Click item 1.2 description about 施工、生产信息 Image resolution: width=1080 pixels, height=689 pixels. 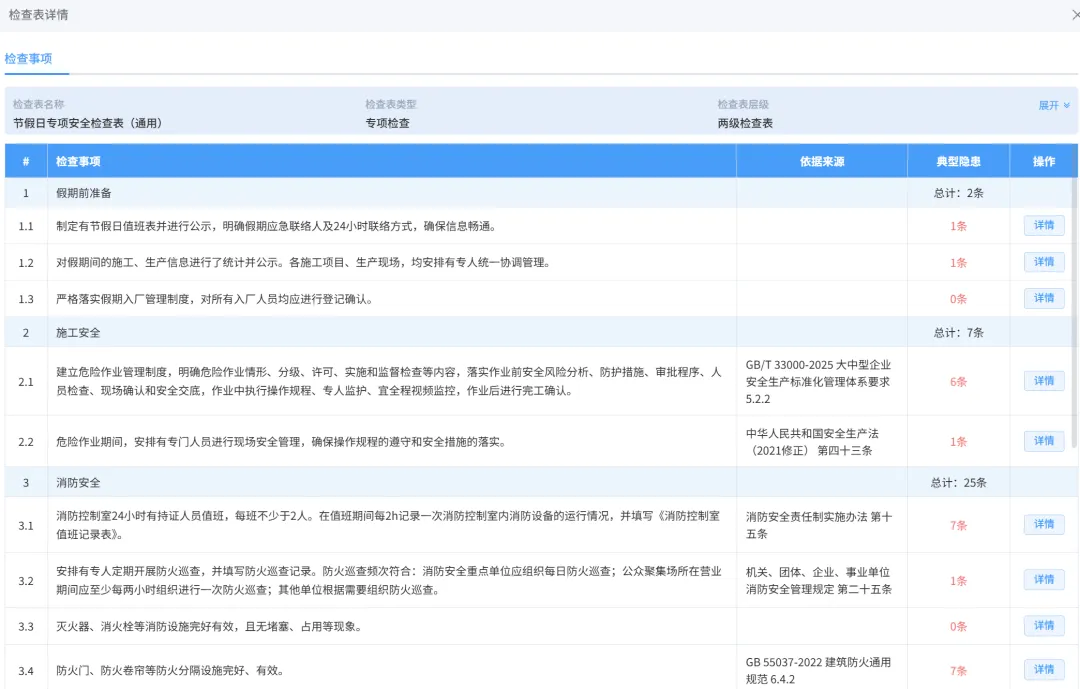tap(303, 263)
